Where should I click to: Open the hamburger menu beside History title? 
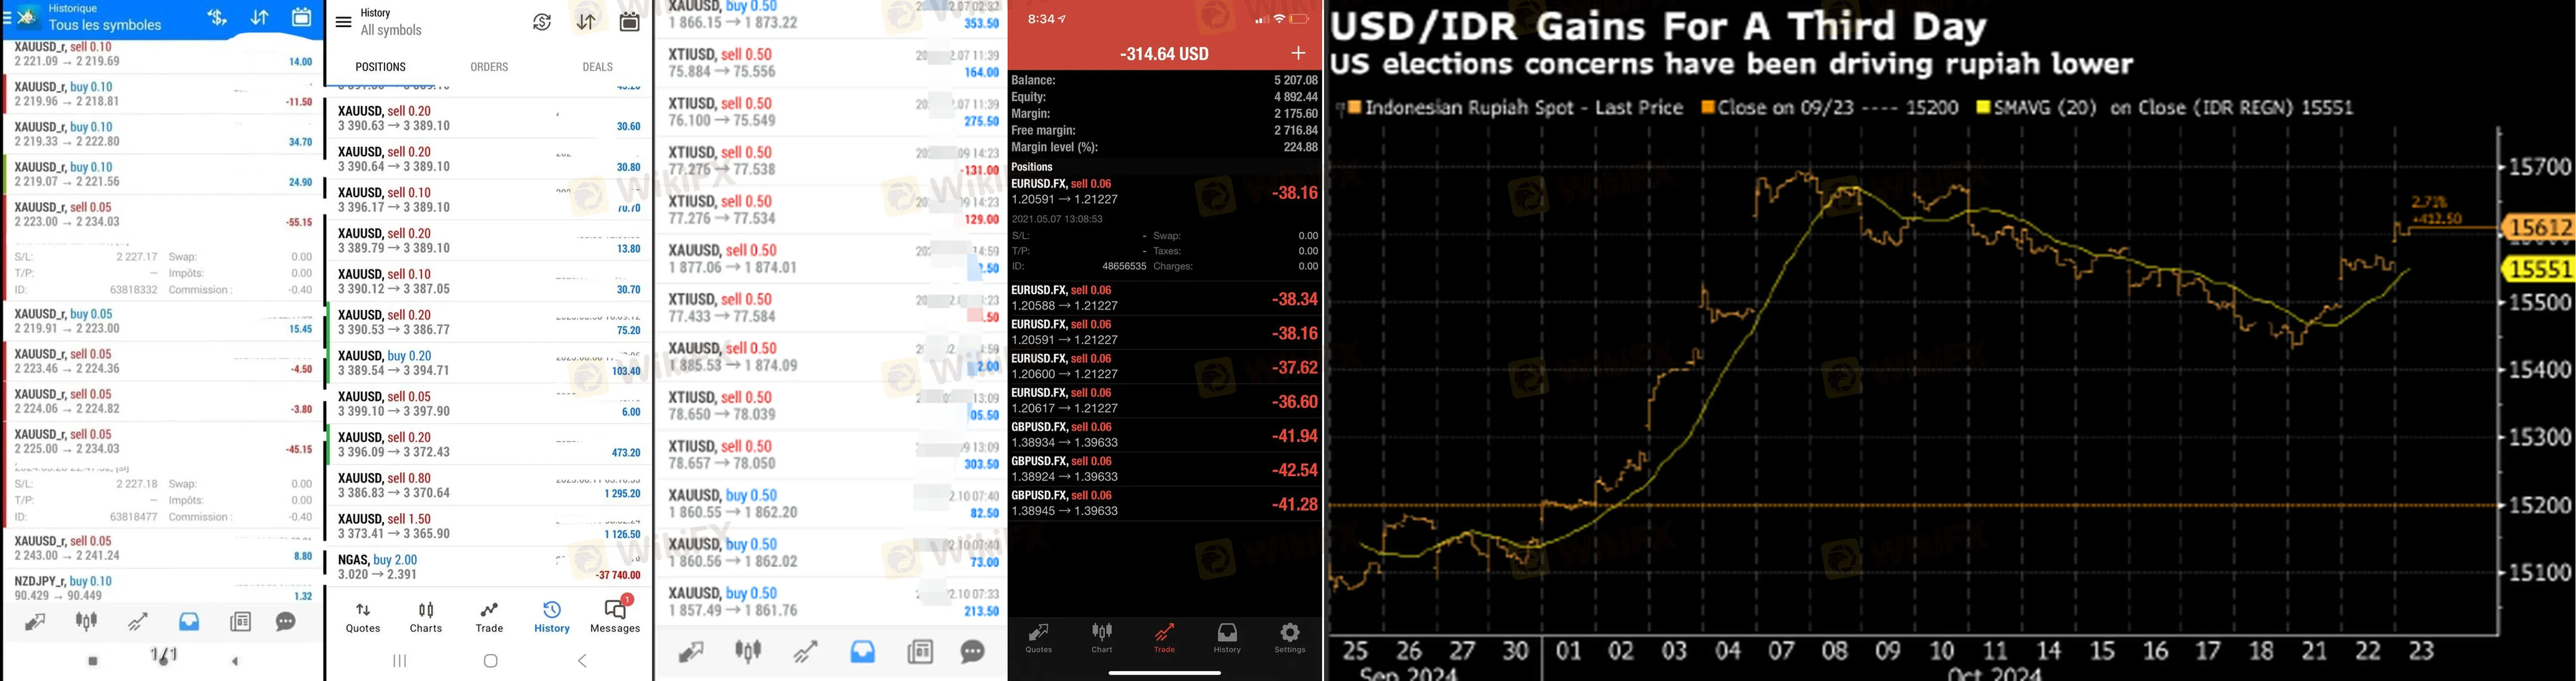tap(343, 22)
